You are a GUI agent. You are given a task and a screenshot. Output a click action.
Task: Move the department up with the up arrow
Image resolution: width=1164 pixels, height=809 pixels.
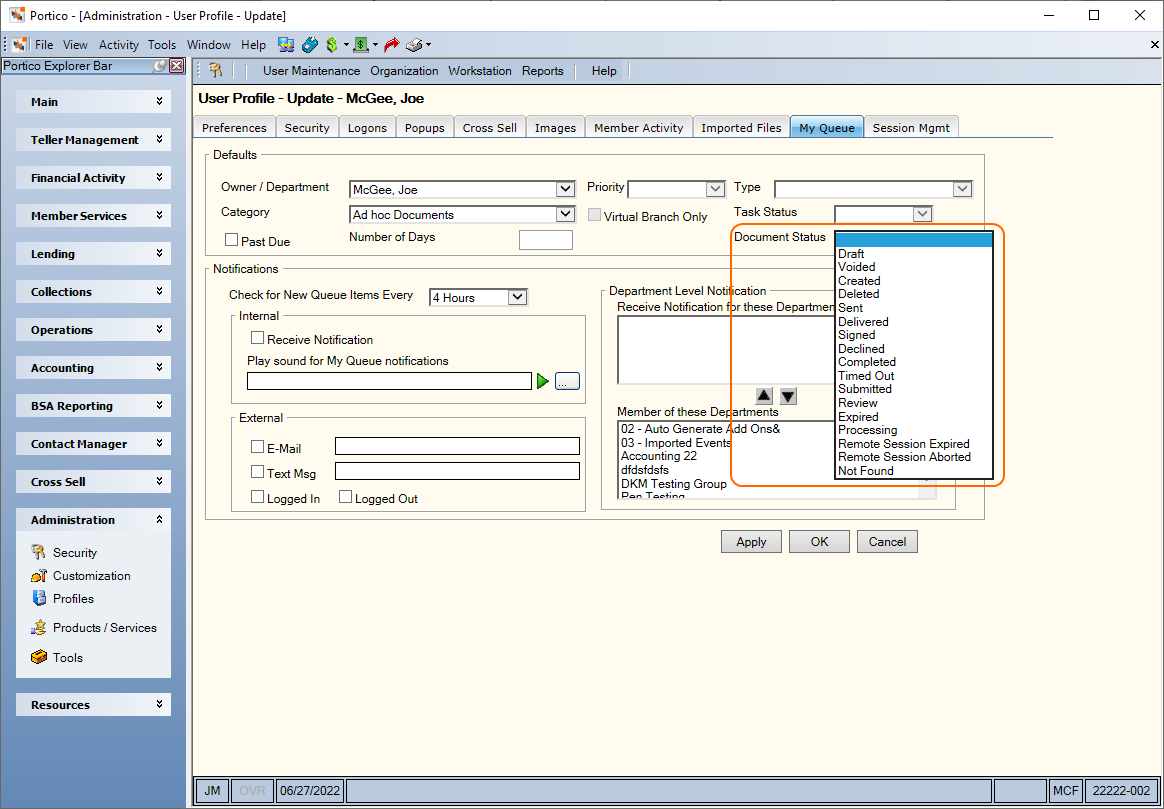pos(763,396)
